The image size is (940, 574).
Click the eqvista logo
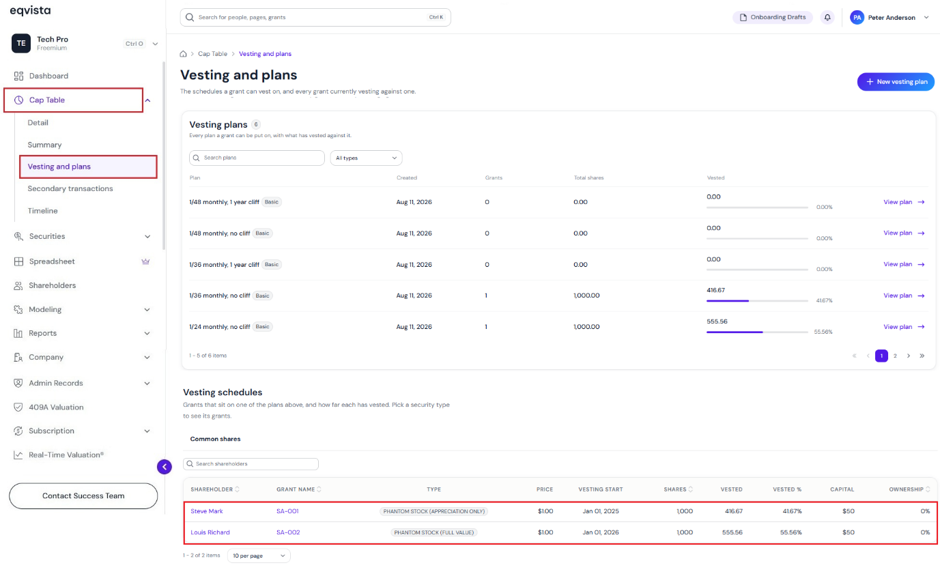[31, 10]
